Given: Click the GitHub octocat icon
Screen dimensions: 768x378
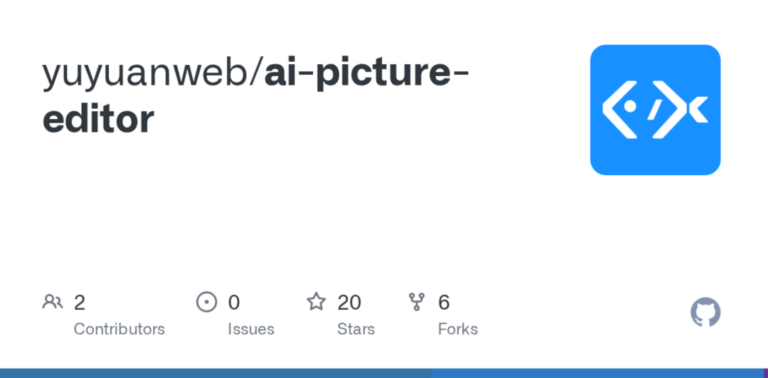Looking at the screenshot, I should click(705, 312).
